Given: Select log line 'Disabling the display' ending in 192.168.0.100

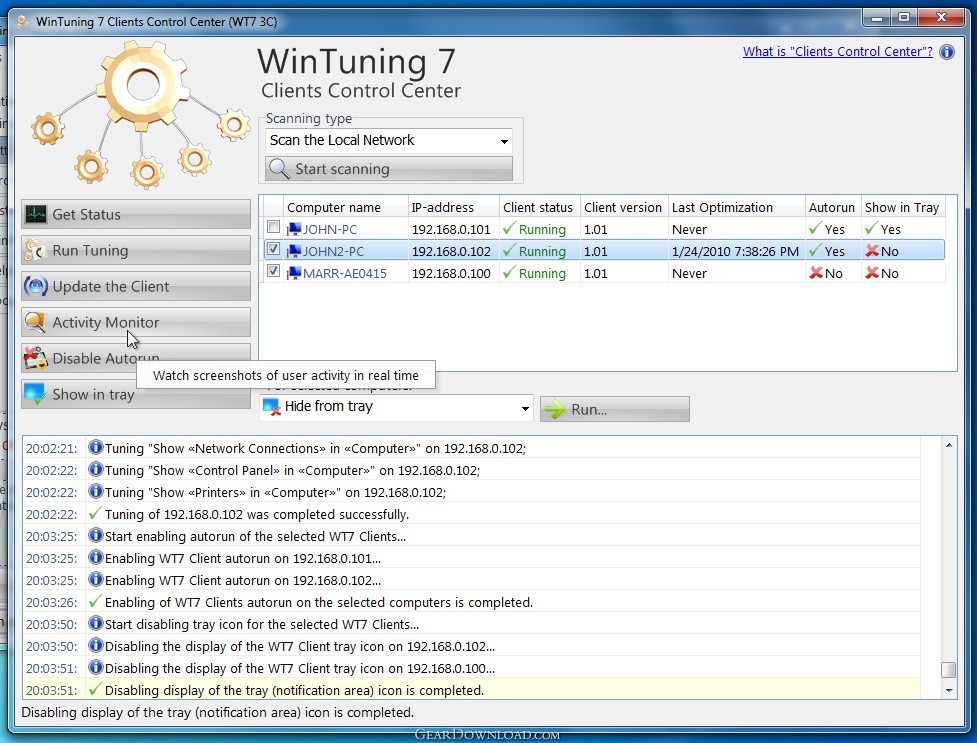Looking at the screenshot, I should 472,668.
